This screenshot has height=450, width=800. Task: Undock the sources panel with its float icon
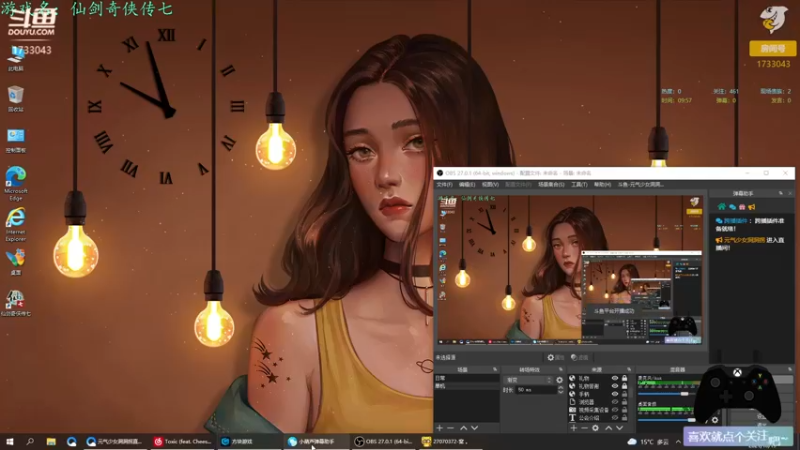(x=629, y=369)
